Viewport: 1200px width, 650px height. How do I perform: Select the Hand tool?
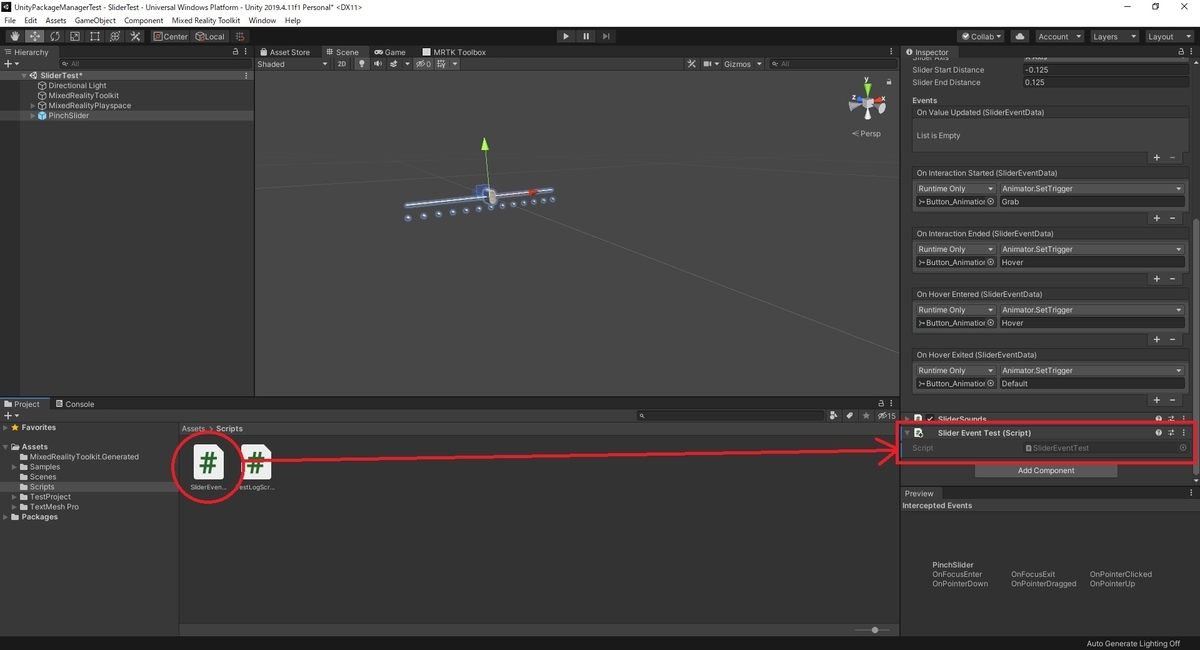(14, 36)
